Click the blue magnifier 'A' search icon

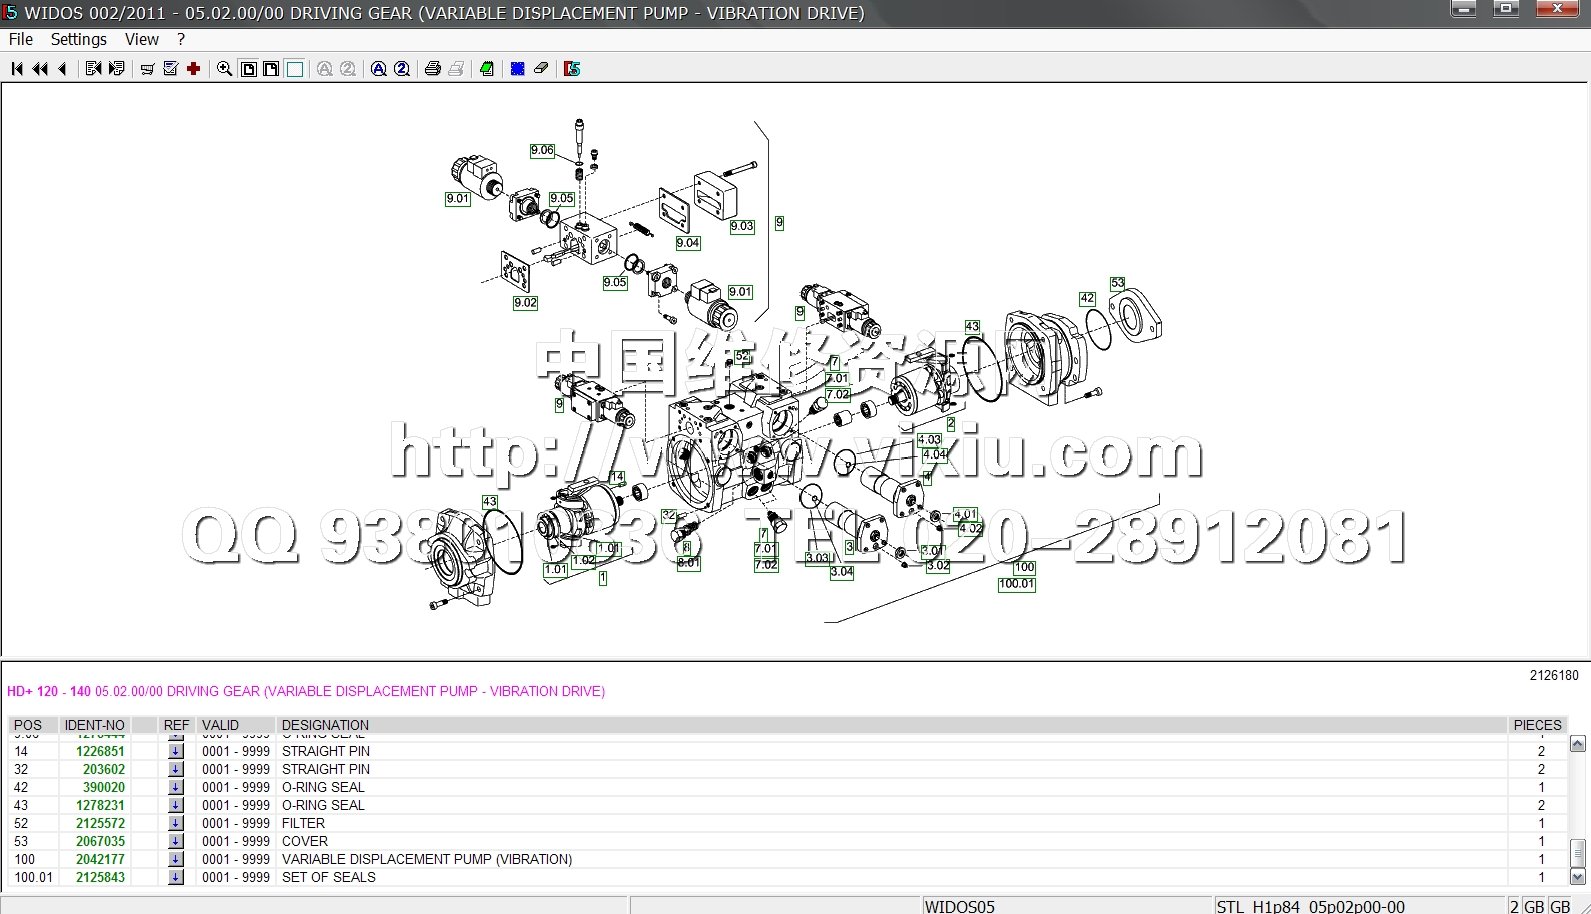click(379, 69)
